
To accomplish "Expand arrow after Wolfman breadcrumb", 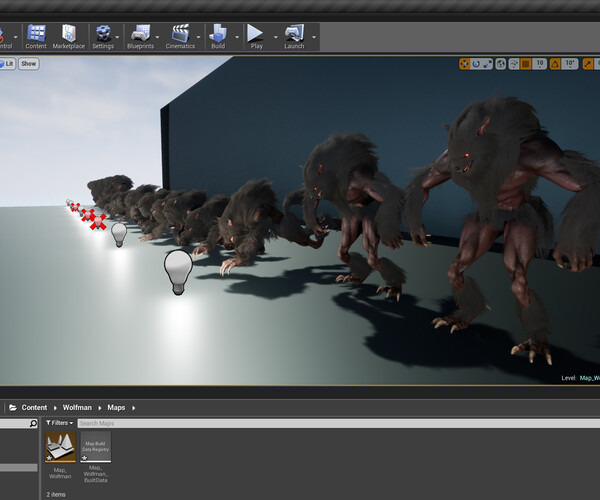I will pos(99,408).
